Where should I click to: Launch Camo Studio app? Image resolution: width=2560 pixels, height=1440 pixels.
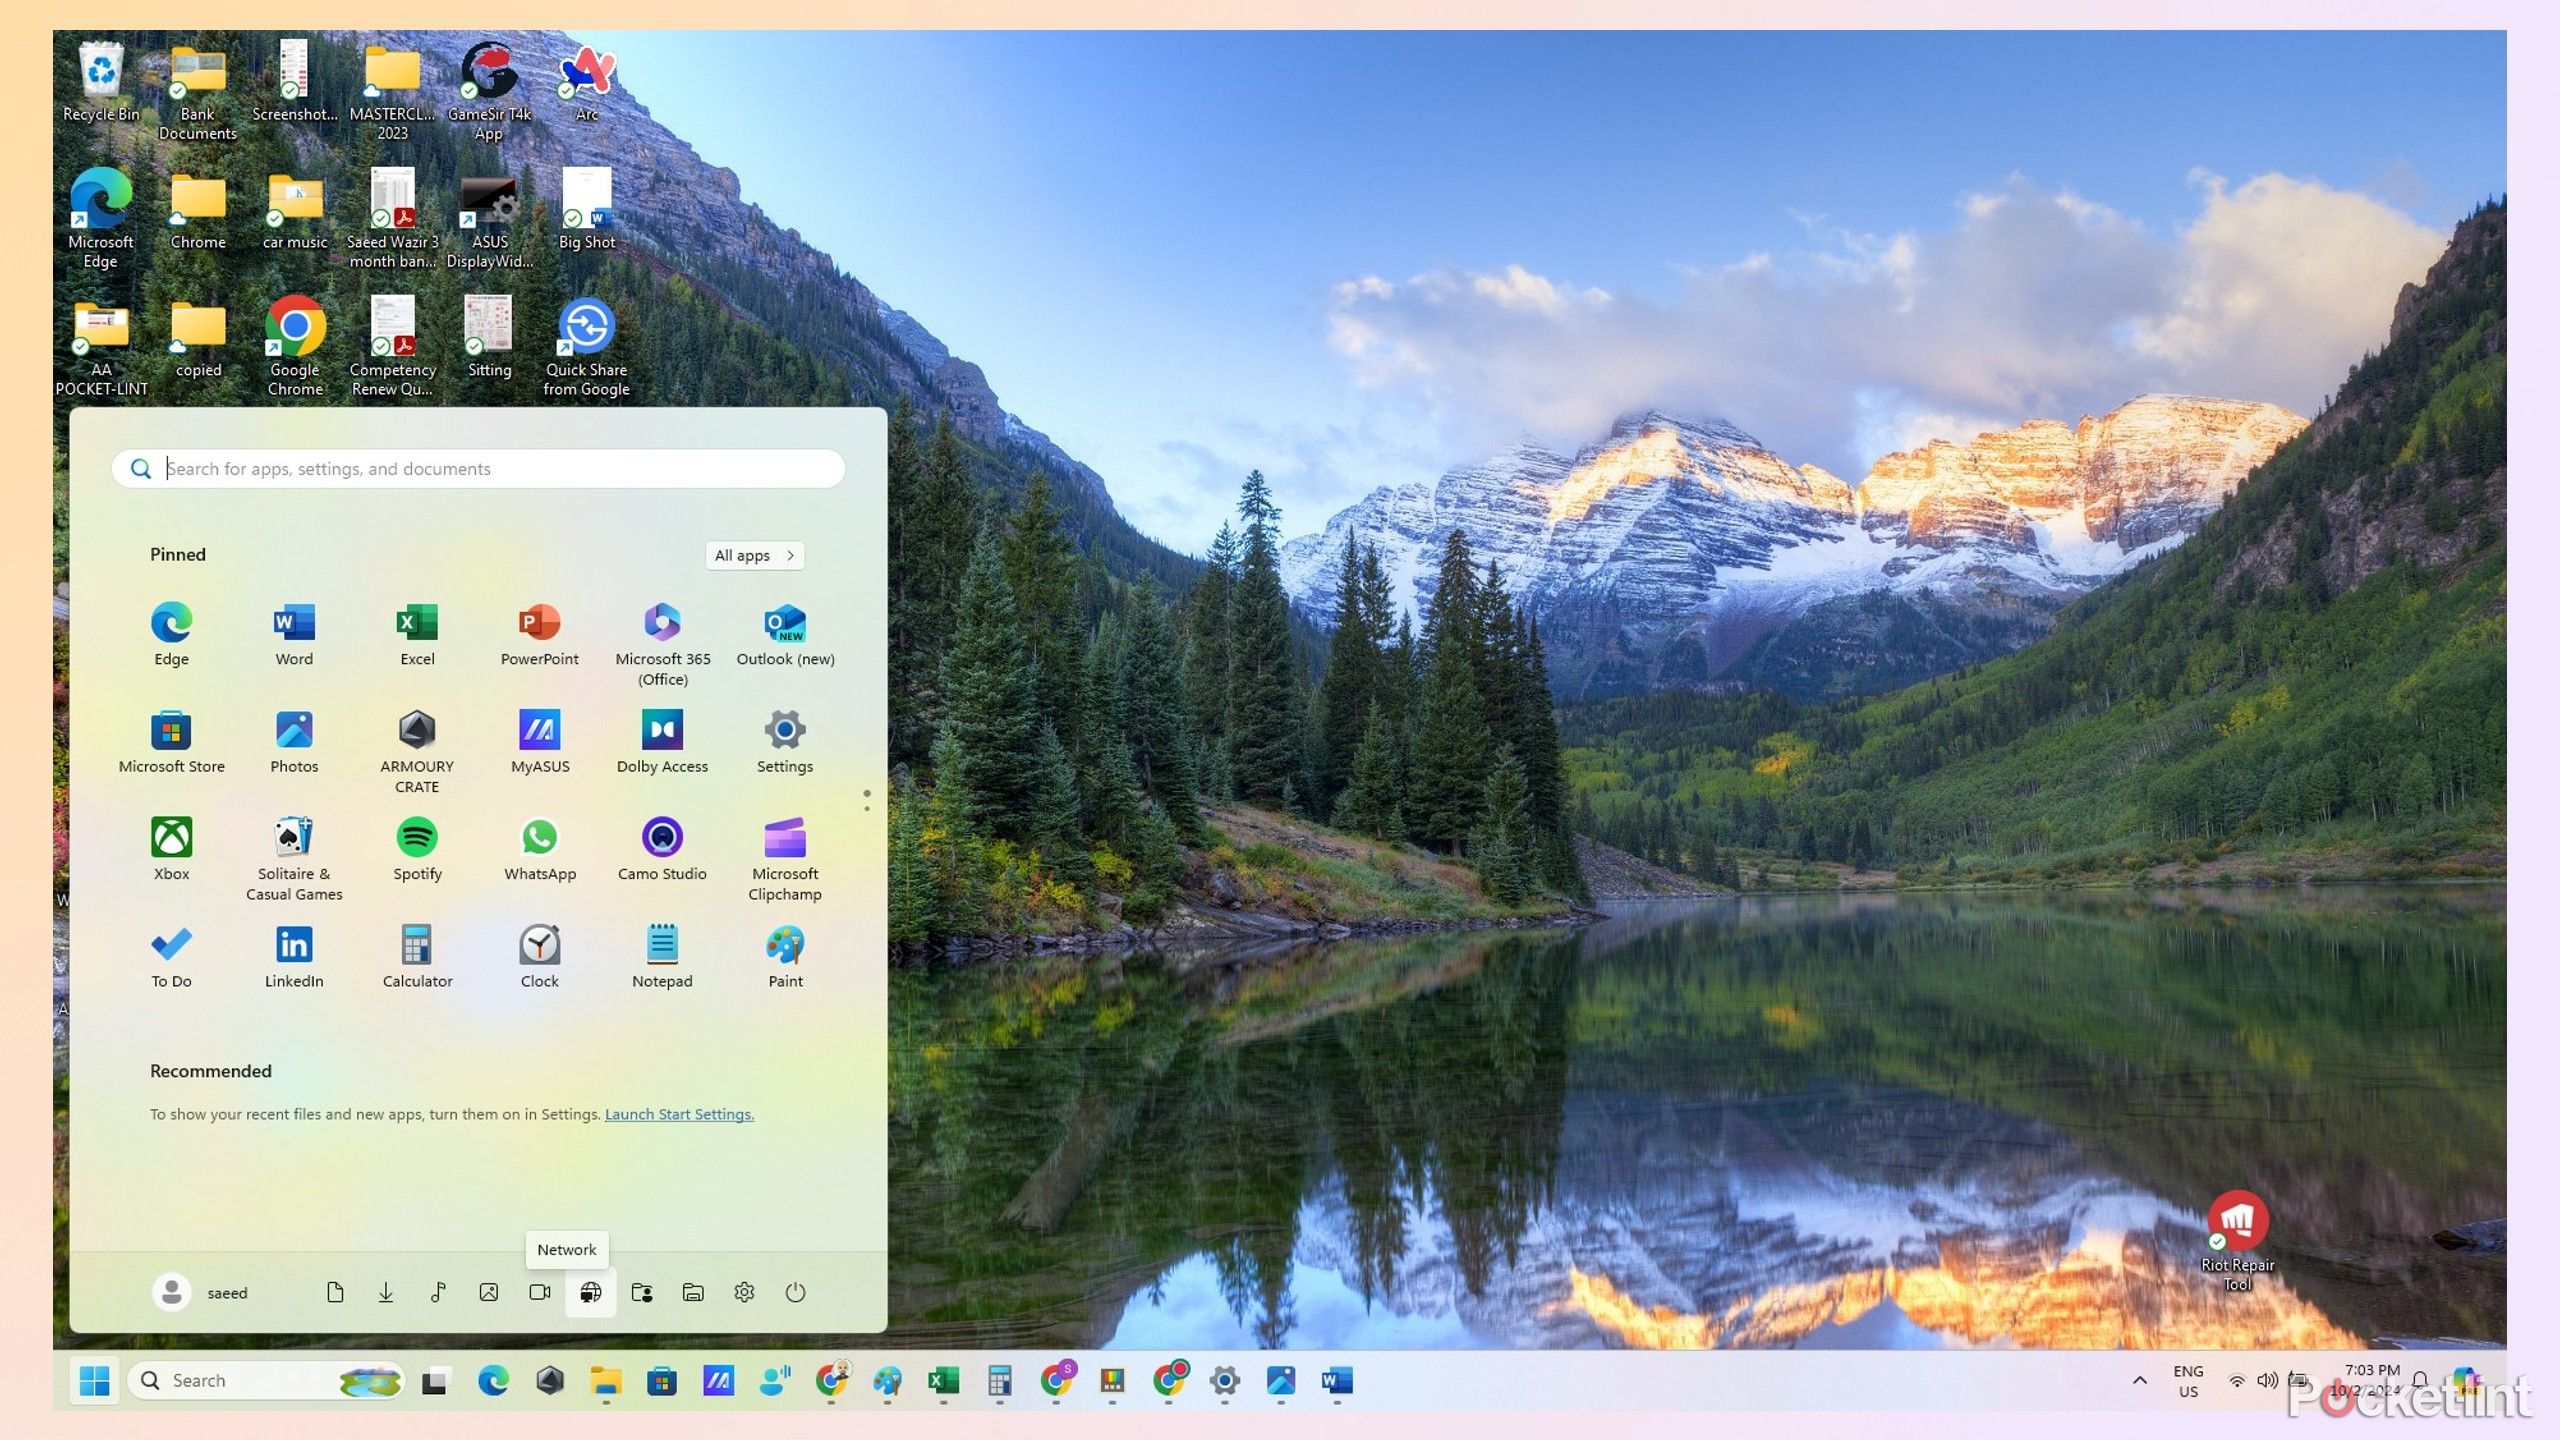[x=662, y=848]
